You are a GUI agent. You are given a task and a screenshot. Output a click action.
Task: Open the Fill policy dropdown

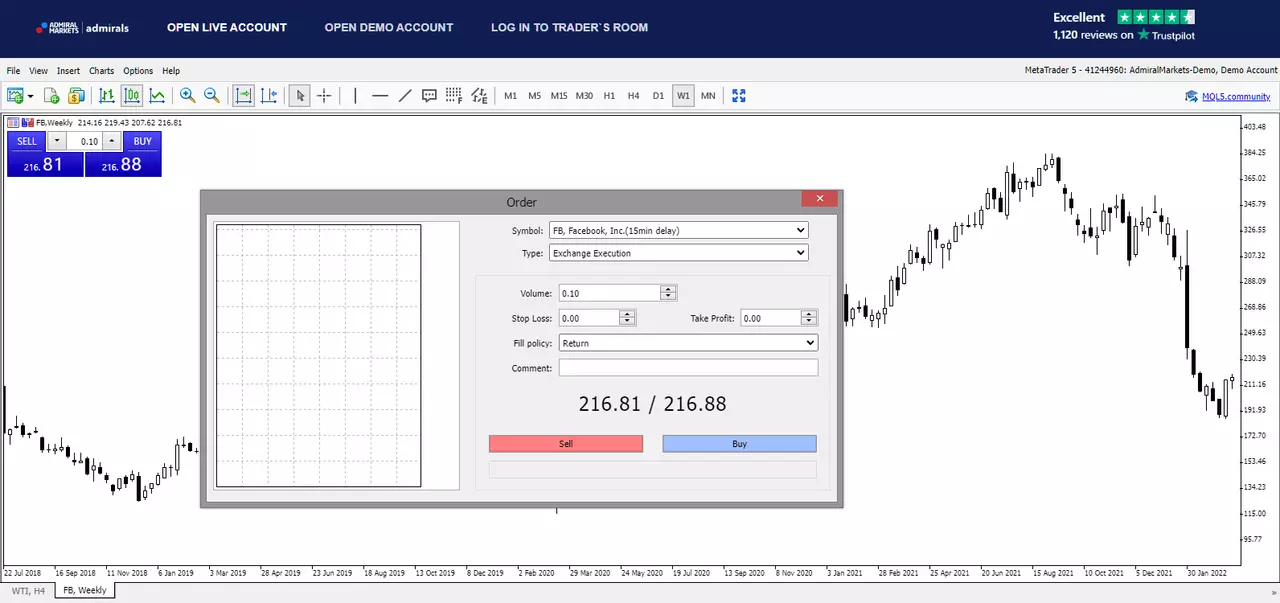point(688,343)
